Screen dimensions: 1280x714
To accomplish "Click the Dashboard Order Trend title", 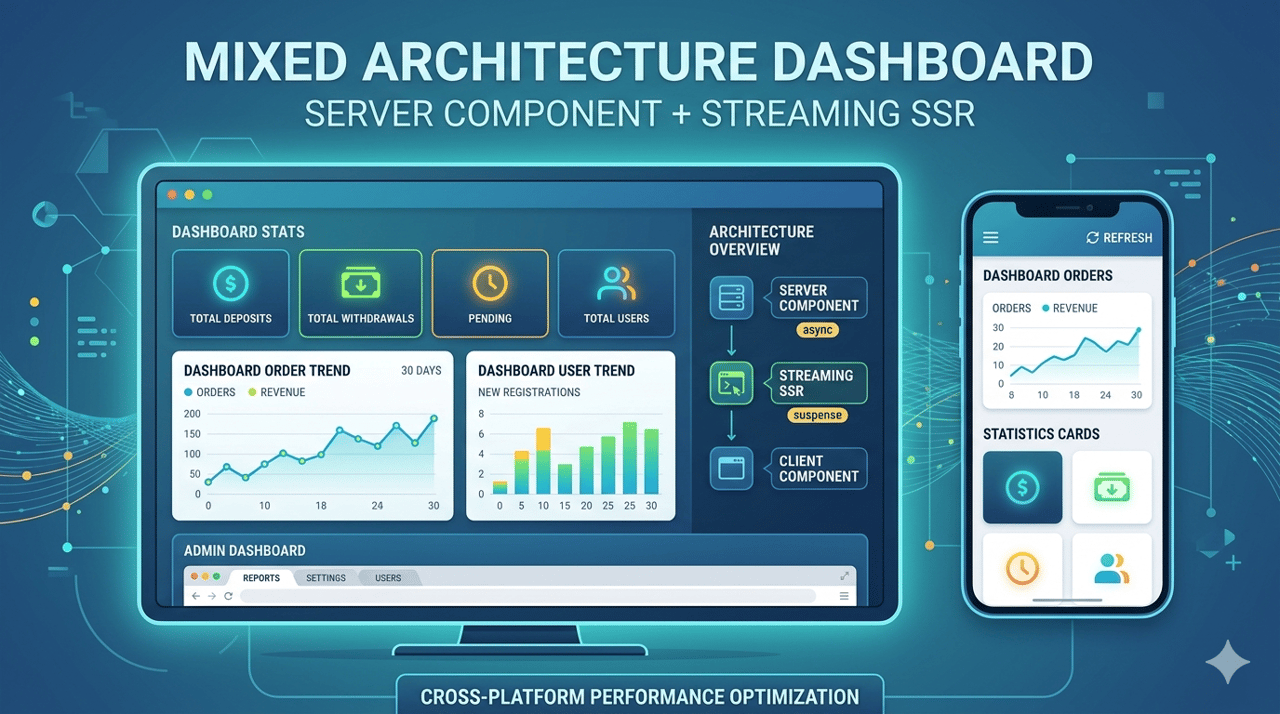I will coord(267,371).
